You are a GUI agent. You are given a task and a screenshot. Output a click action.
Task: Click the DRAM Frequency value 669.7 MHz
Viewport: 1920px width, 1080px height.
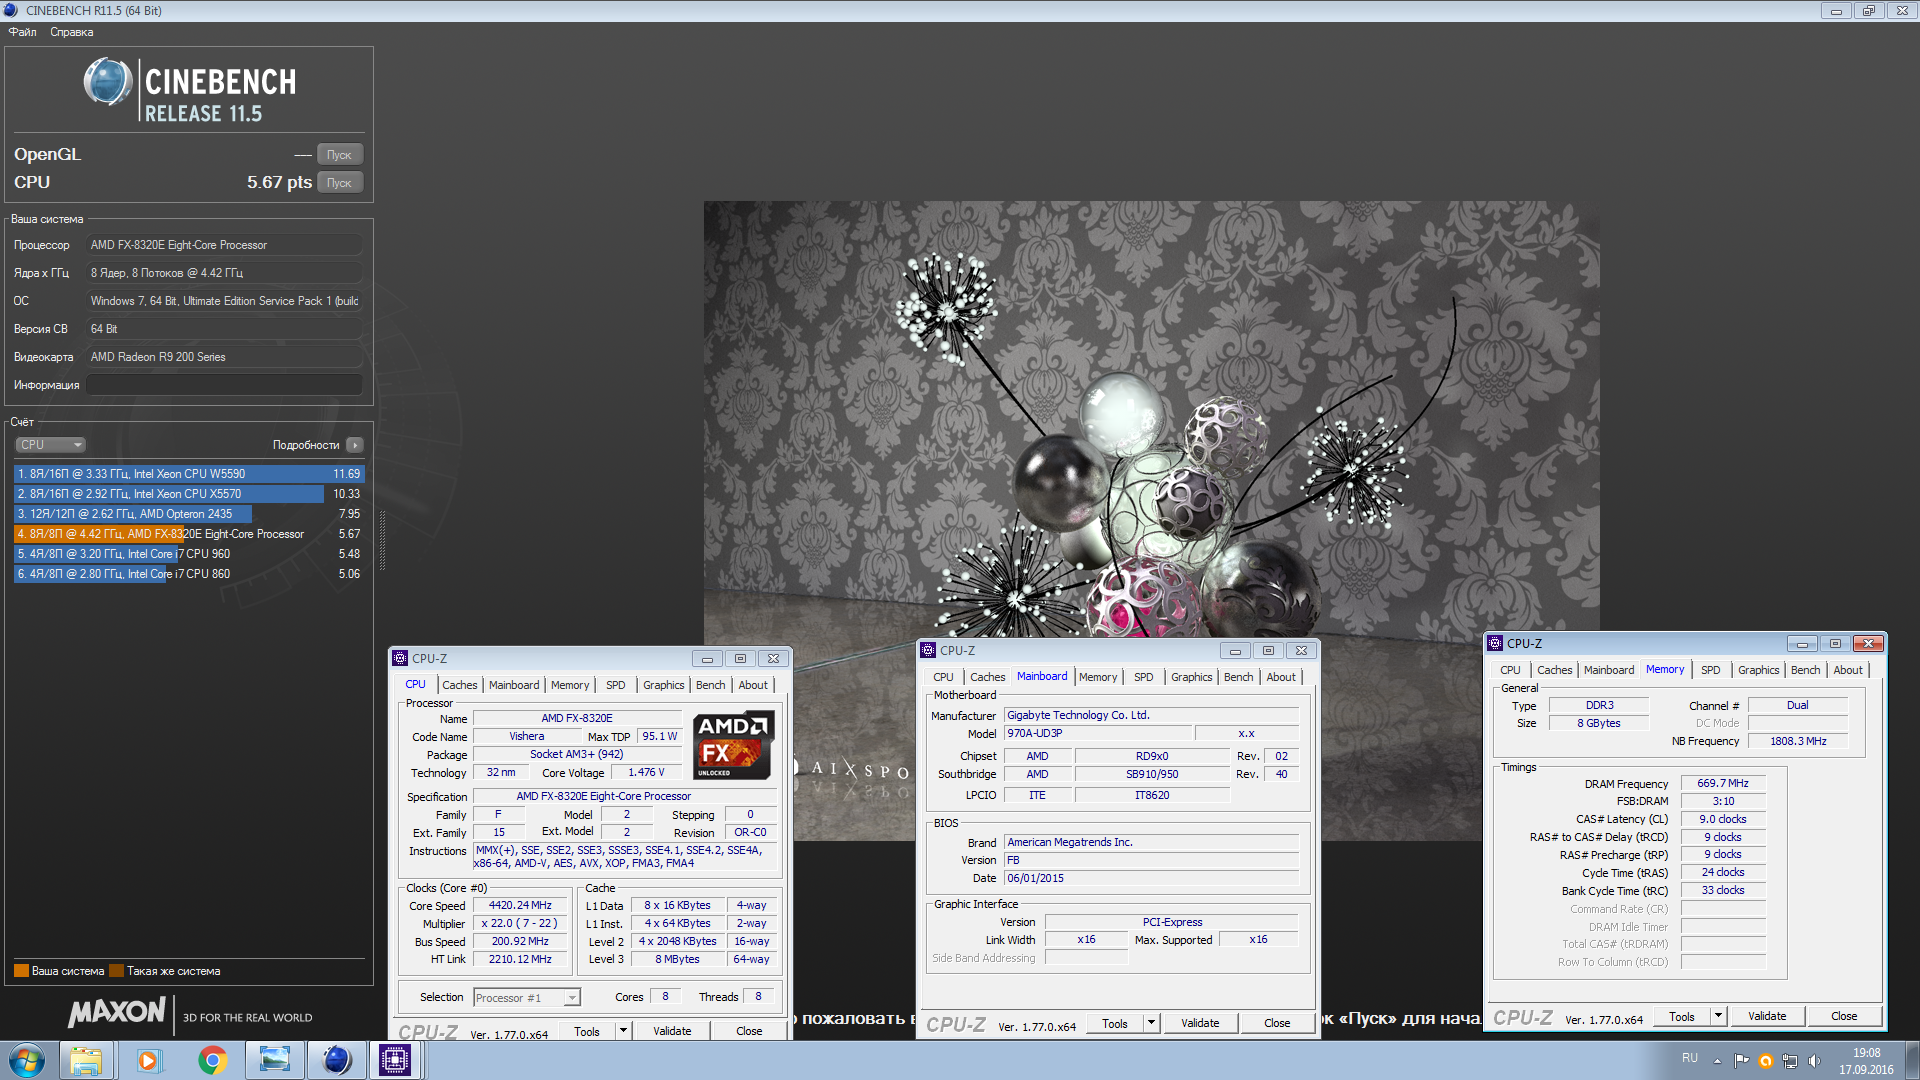point(1723,783)
